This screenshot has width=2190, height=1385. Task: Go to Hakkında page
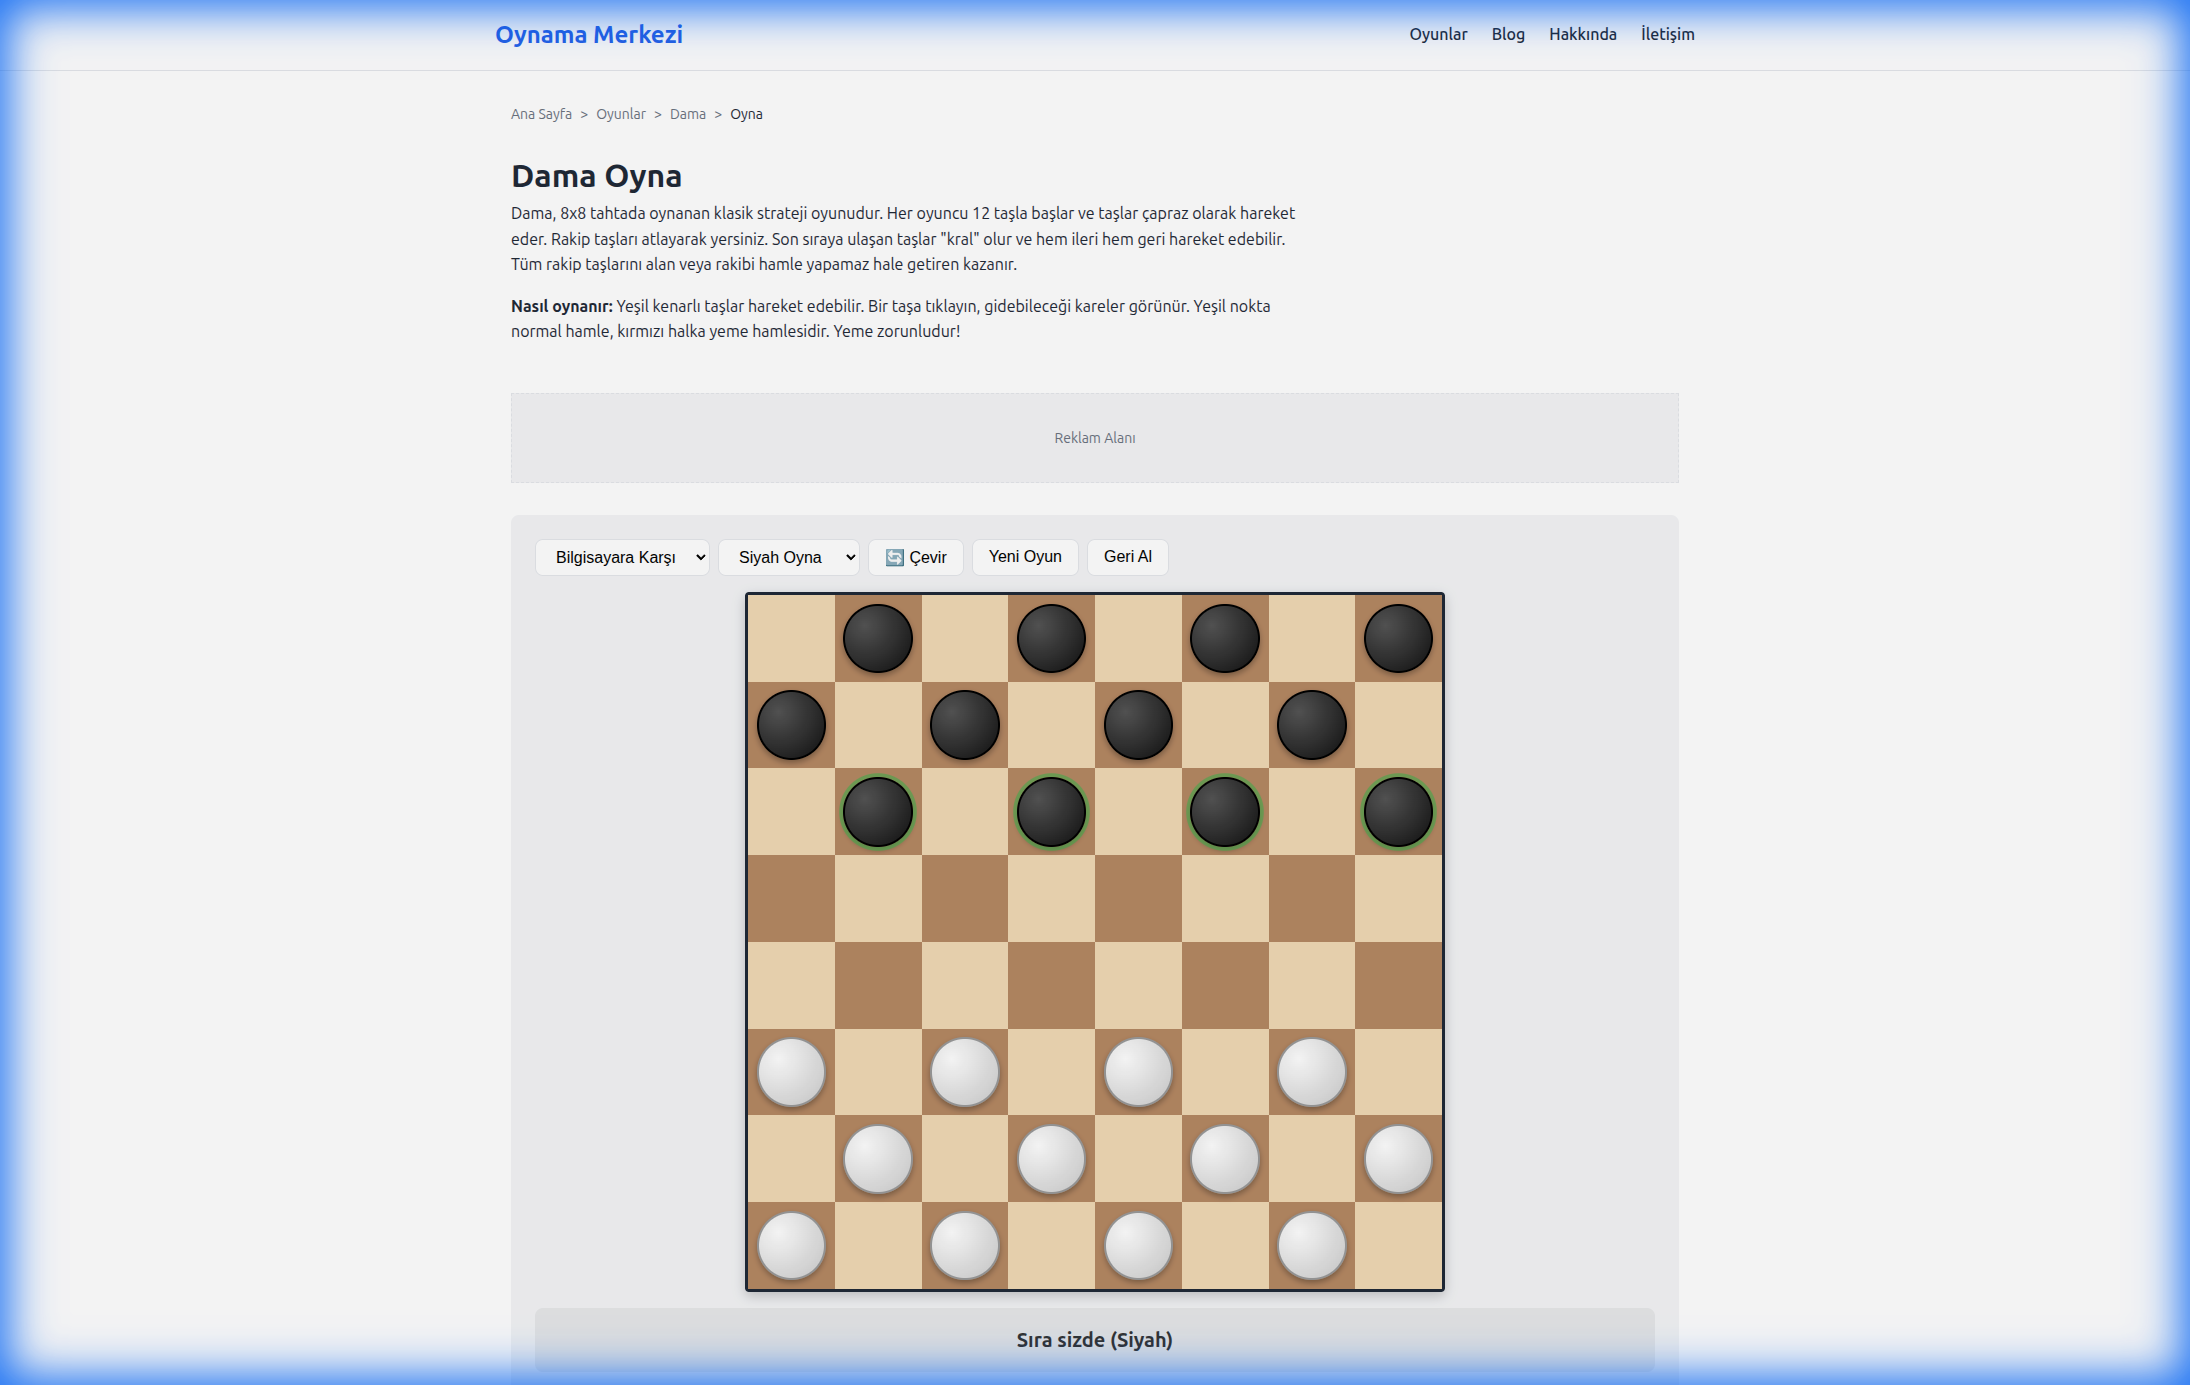tap(1582, 34)
